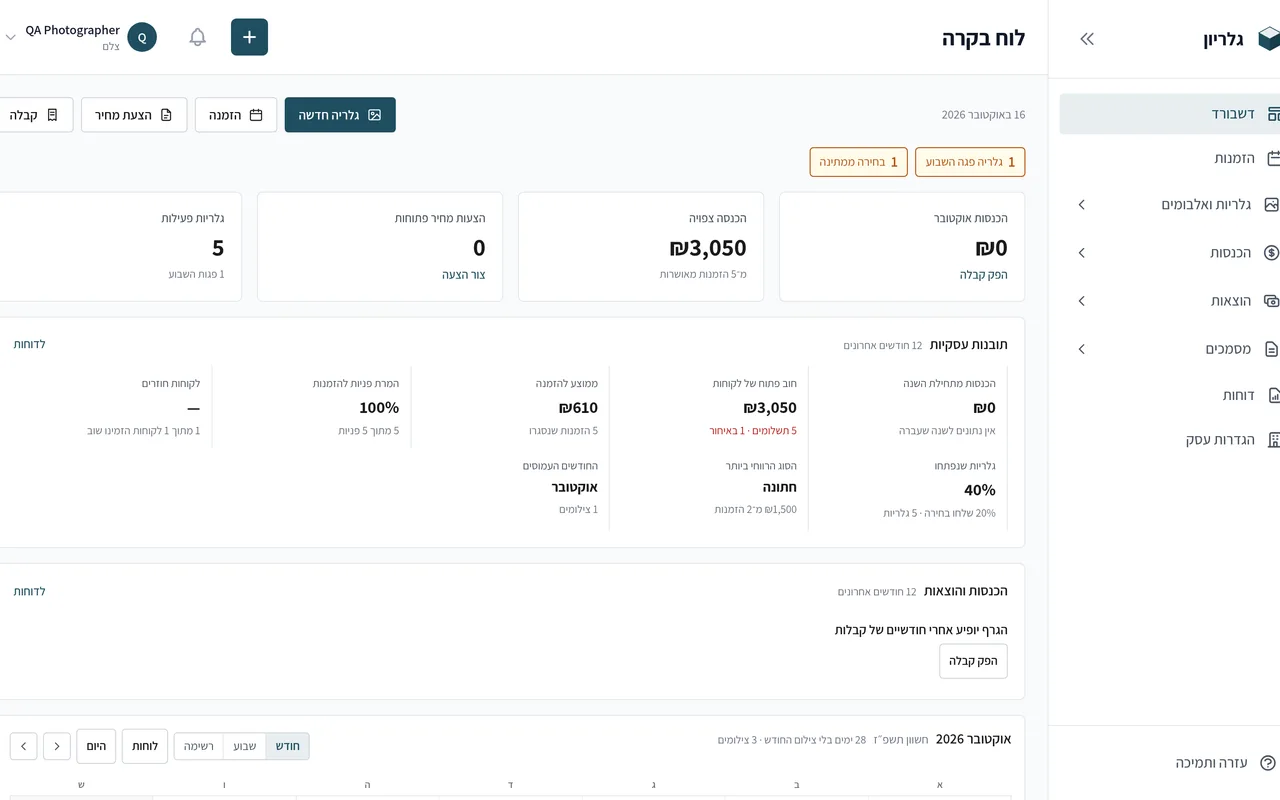Click the הצעת מחיר button

(x=134, y=115)
